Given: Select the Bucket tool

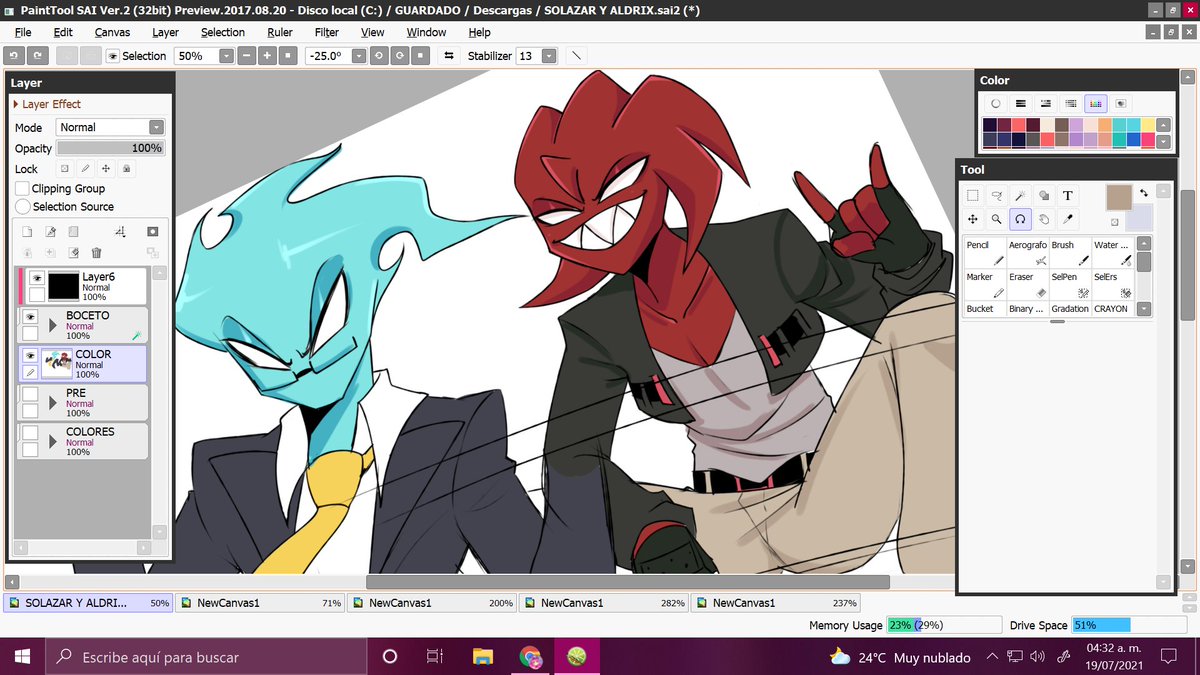Looking at the screenshot, I should [x=985, y=309].
